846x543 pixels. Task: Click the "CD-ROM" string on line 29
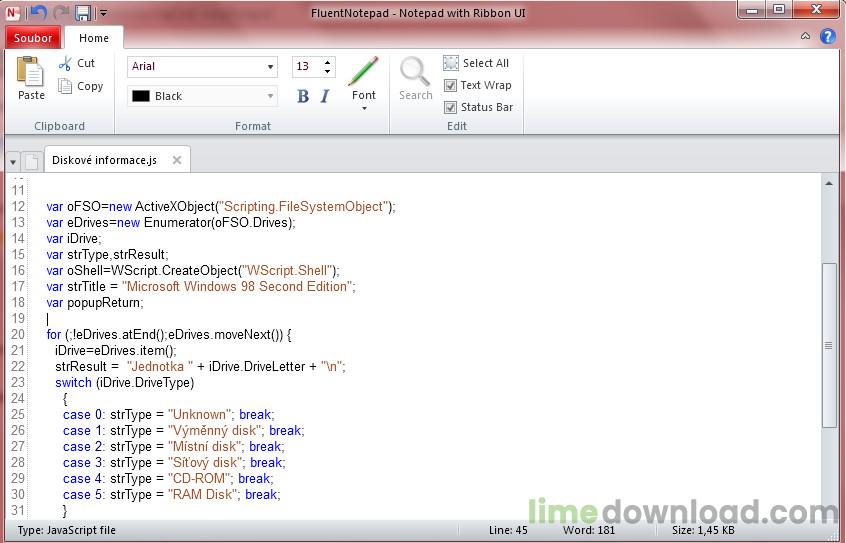coord(199,479)
